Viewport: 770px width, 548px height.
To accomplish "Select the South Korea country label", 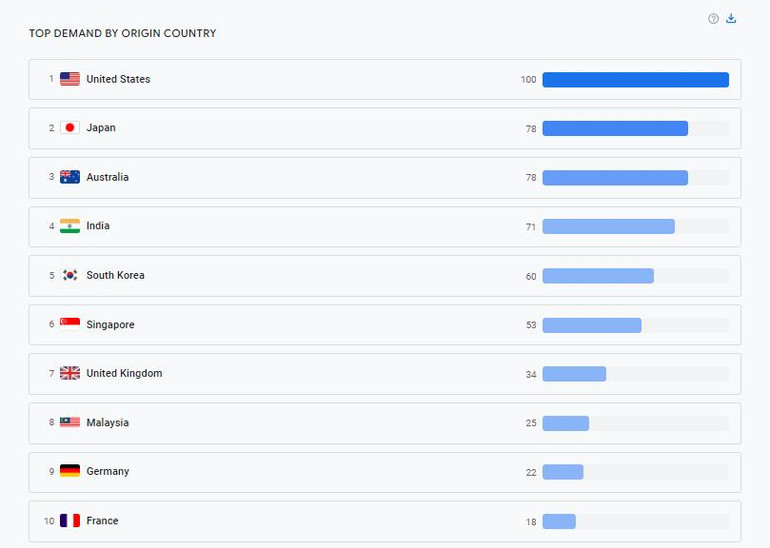I will tap(115, 275).
